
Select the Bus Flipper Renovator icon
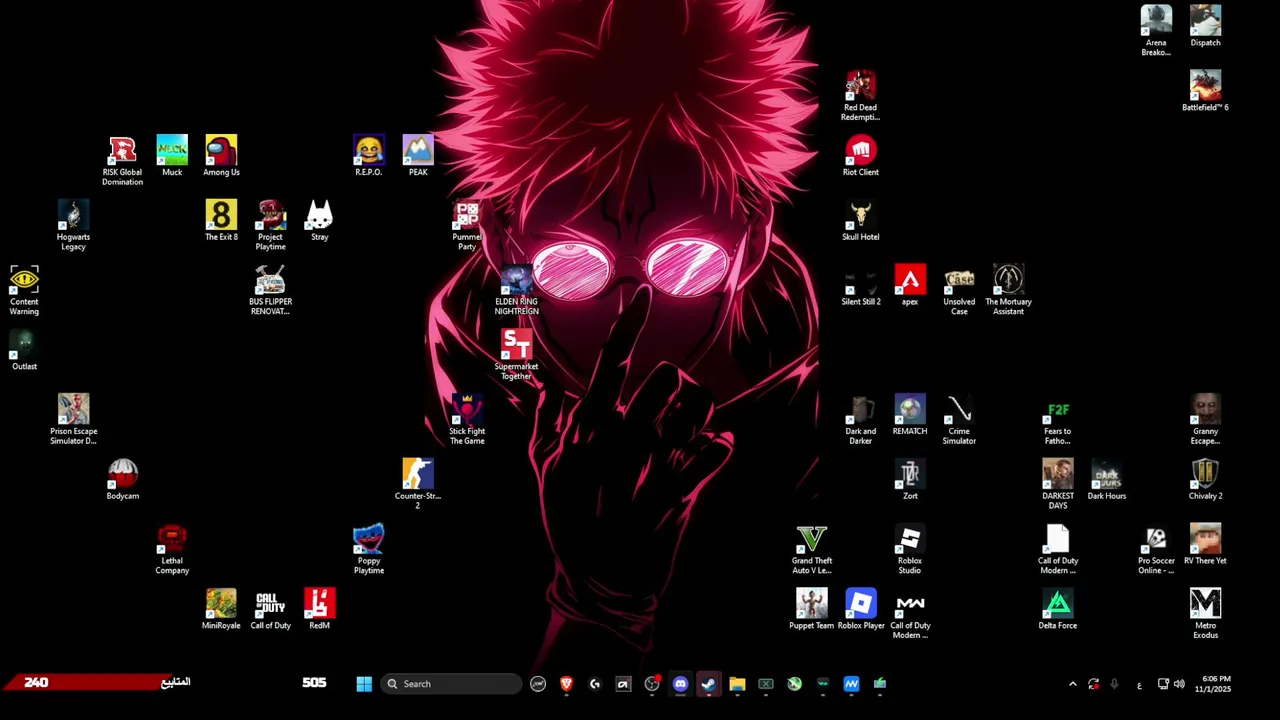pyautogui.click(x=270, y=290)
